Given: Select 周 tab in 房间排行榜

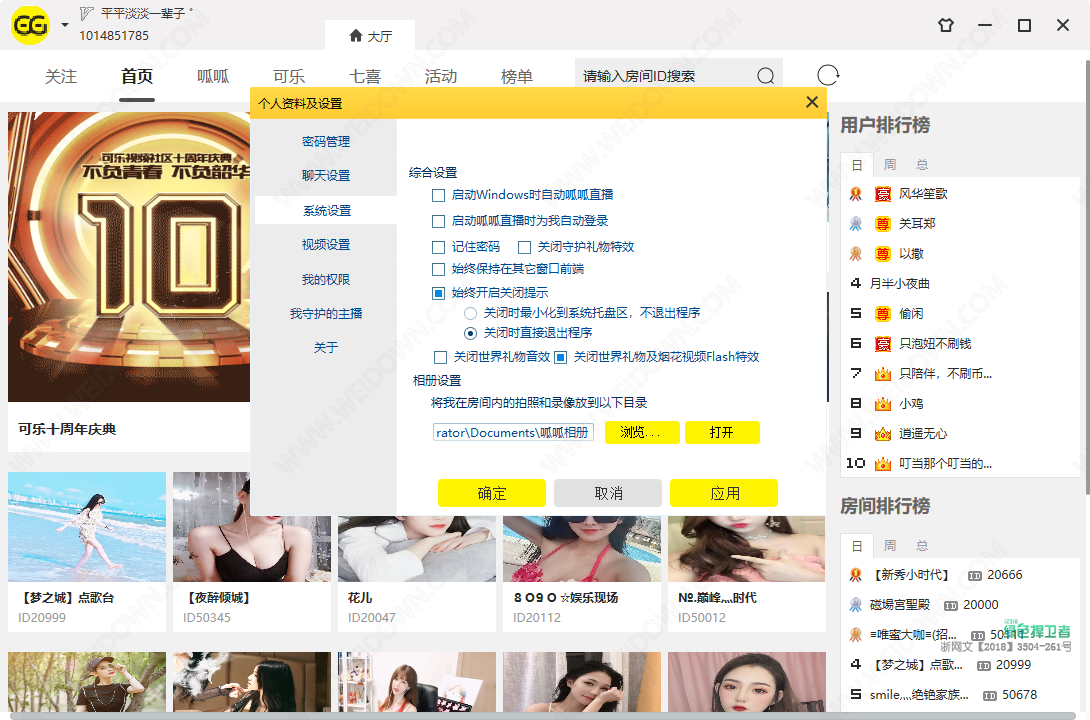Looking at the screenshot, I should [x=890, y=546].
